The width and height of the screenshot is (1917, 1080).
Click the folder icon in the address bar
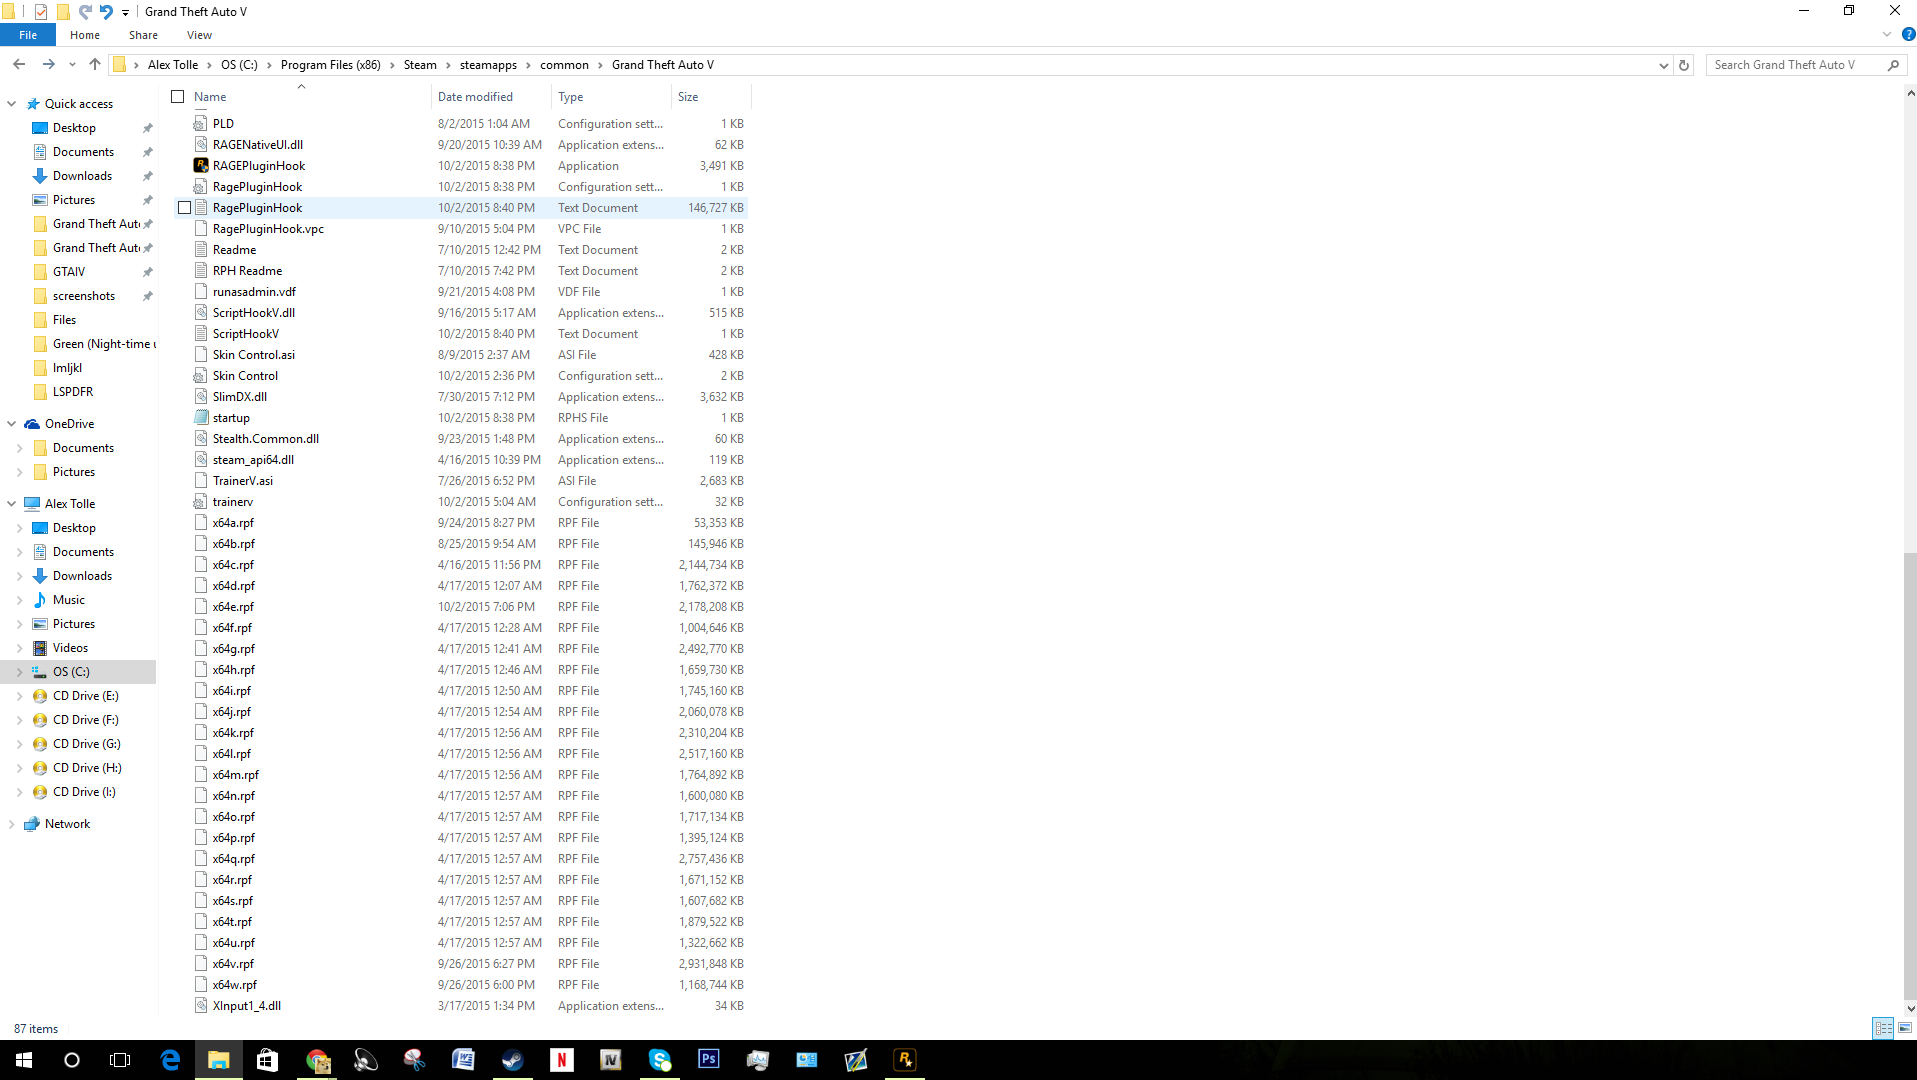point(119,65)
